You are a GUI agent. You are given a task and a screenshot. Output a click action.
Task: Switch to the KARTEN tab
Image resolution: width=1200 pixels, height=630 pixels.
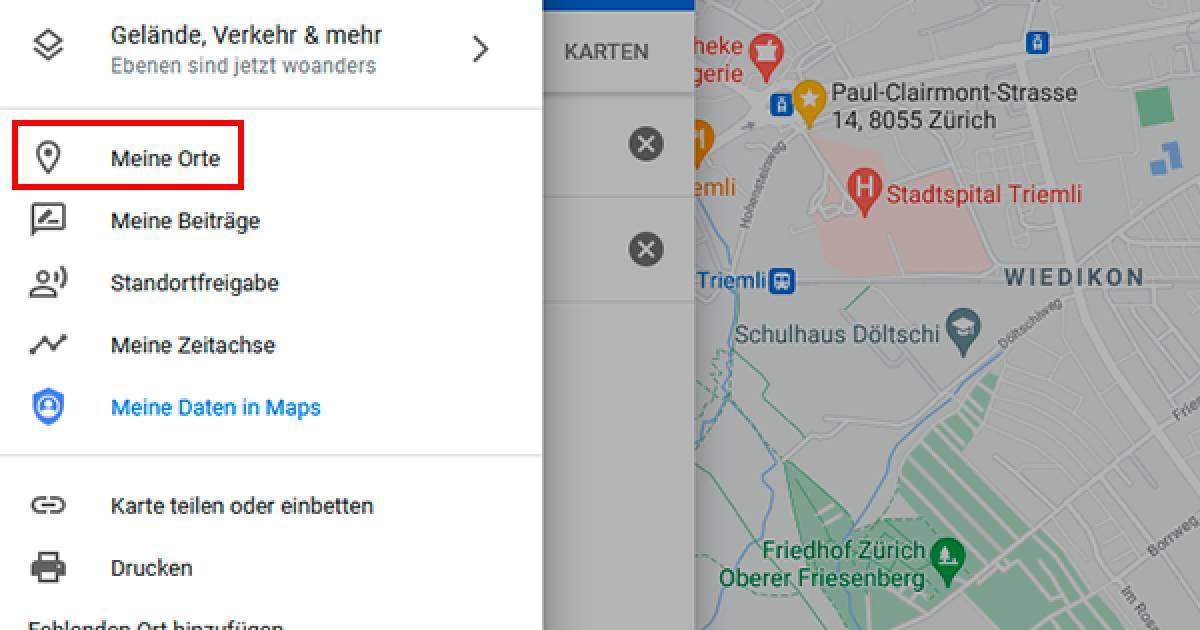click(605, 52)
